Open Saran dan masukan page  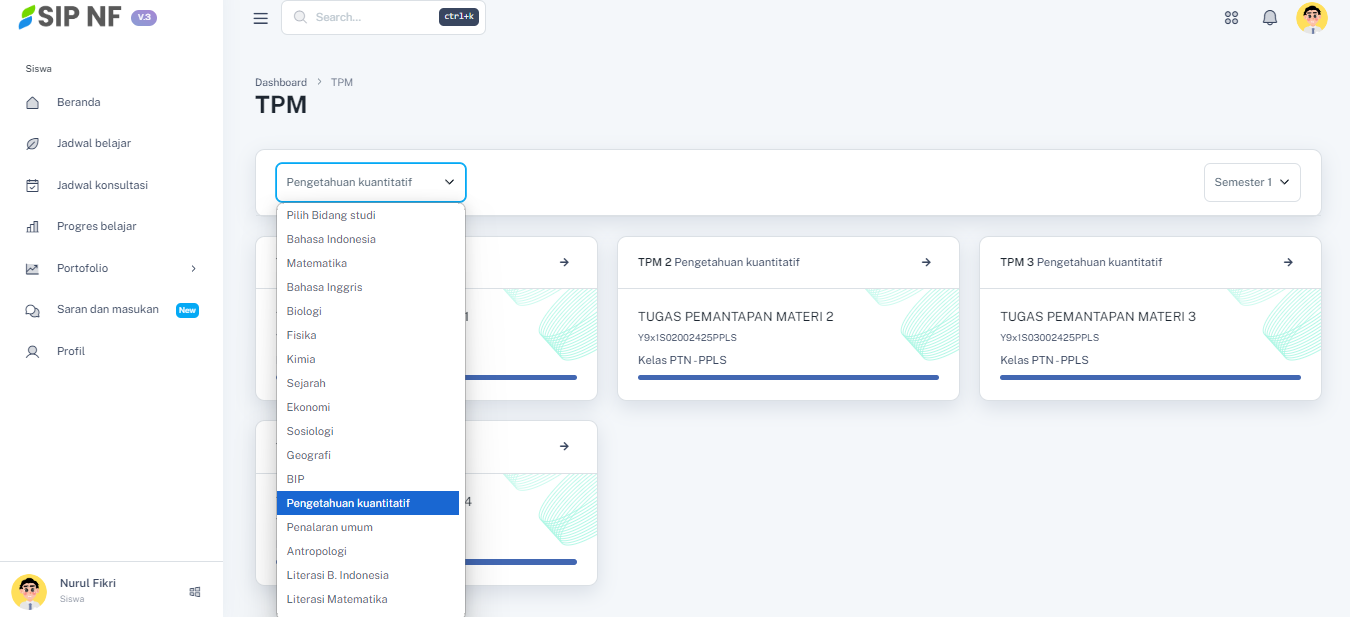coord(108,310)
